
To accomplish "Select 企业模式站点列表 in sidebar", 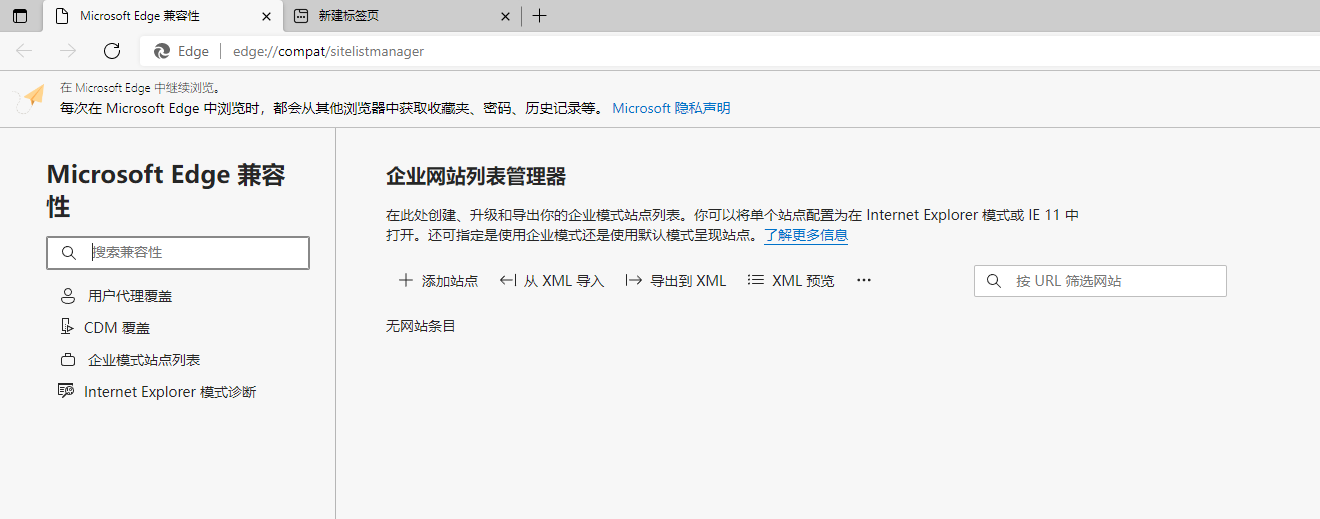I will (144, 360).
